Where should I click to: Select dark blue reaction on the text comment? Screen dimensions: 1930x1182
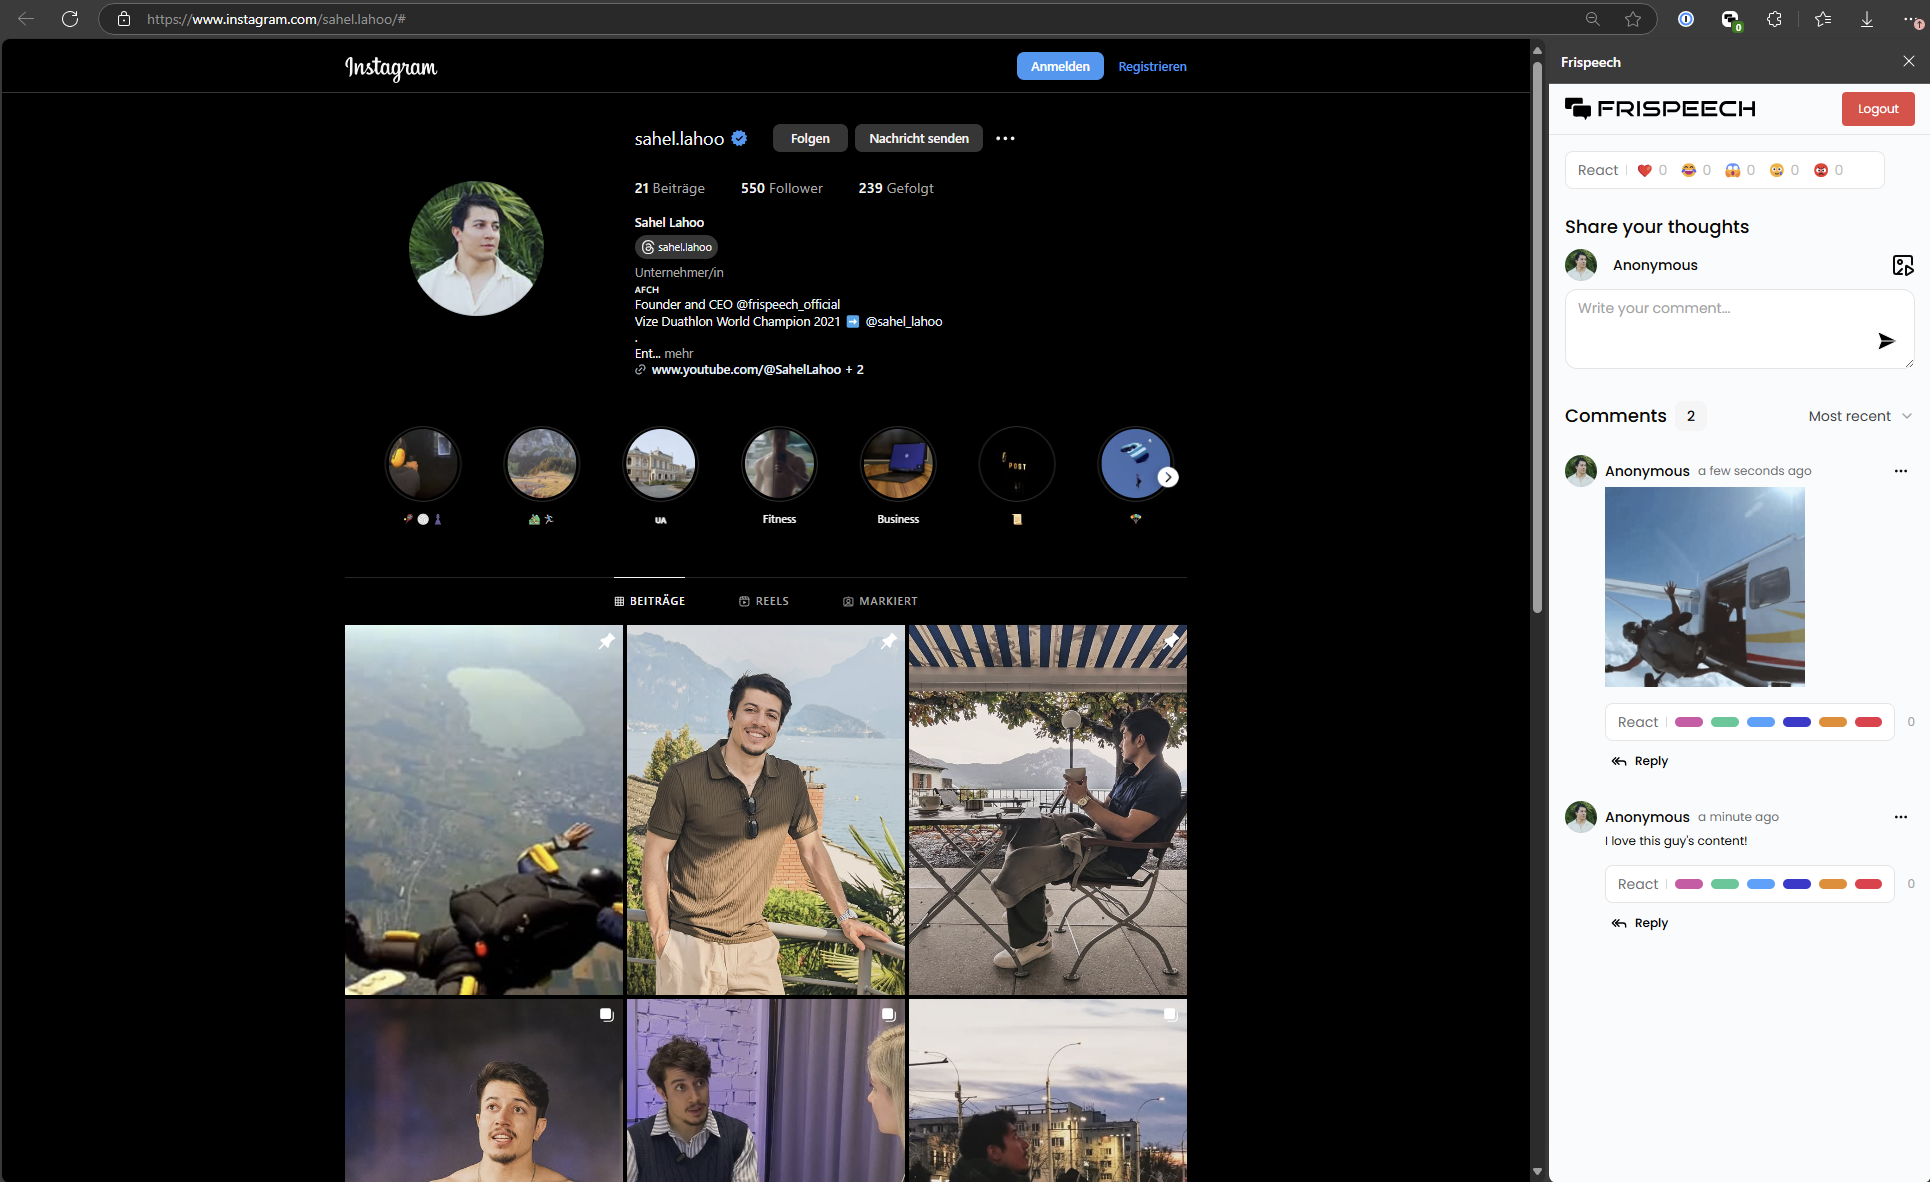click(x=1797, y=884)
